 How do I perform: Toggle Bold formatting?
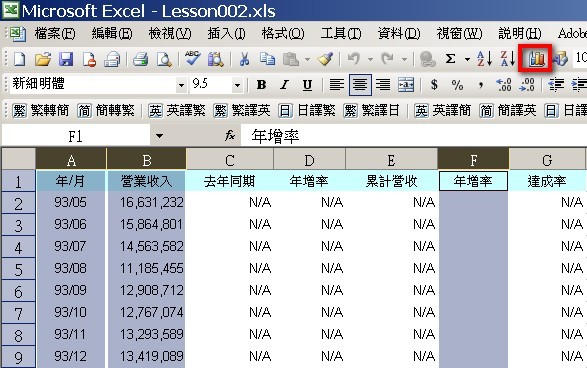[x=261, y=85]
